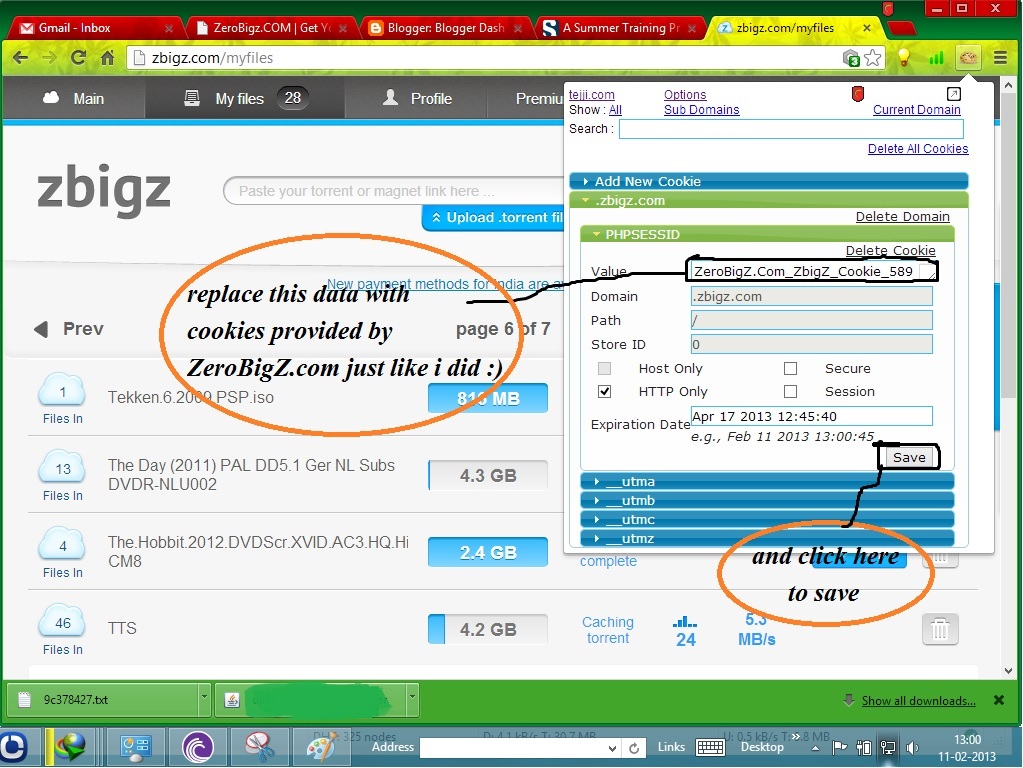
Task: Click the Hobbit 2.4 GB progress bar
Action: click(488, 553)
